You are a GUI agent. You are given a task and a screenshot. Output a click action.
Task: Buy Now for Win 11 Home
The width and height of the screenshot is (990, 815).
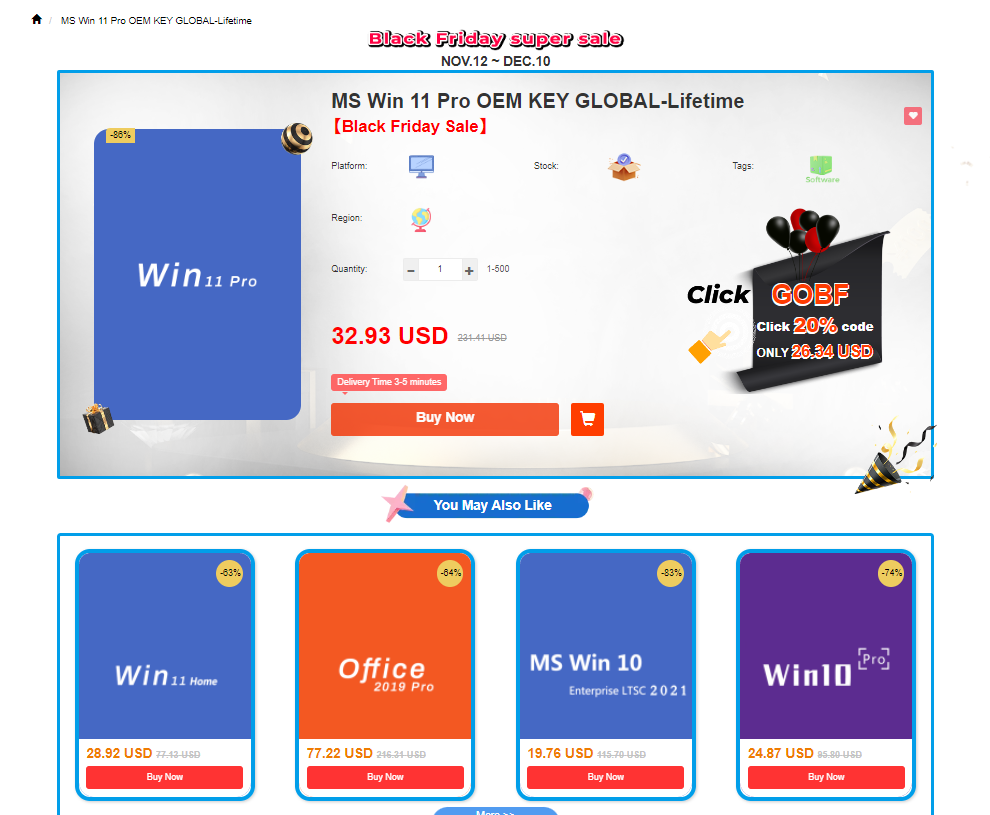click(164, 777)
